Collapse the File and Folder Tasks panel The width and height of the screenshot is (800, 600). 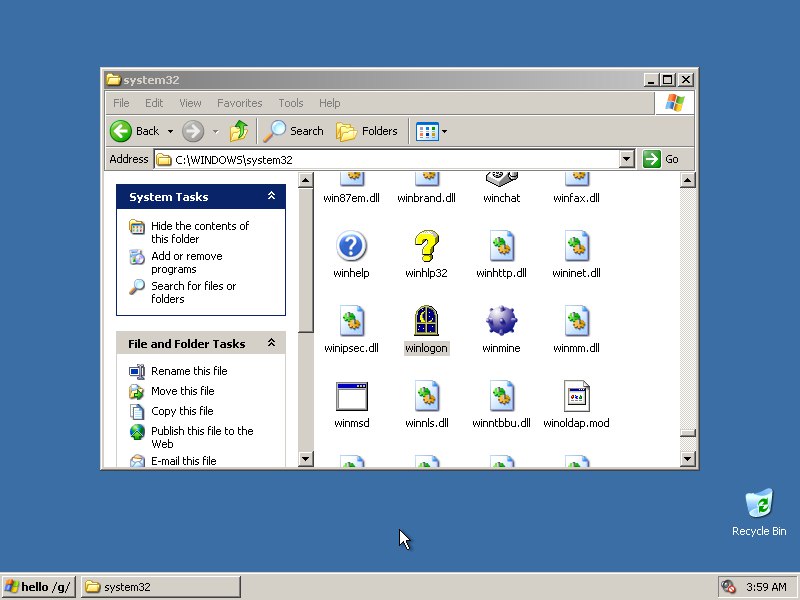pyautogui.click(x=271, y=343)
